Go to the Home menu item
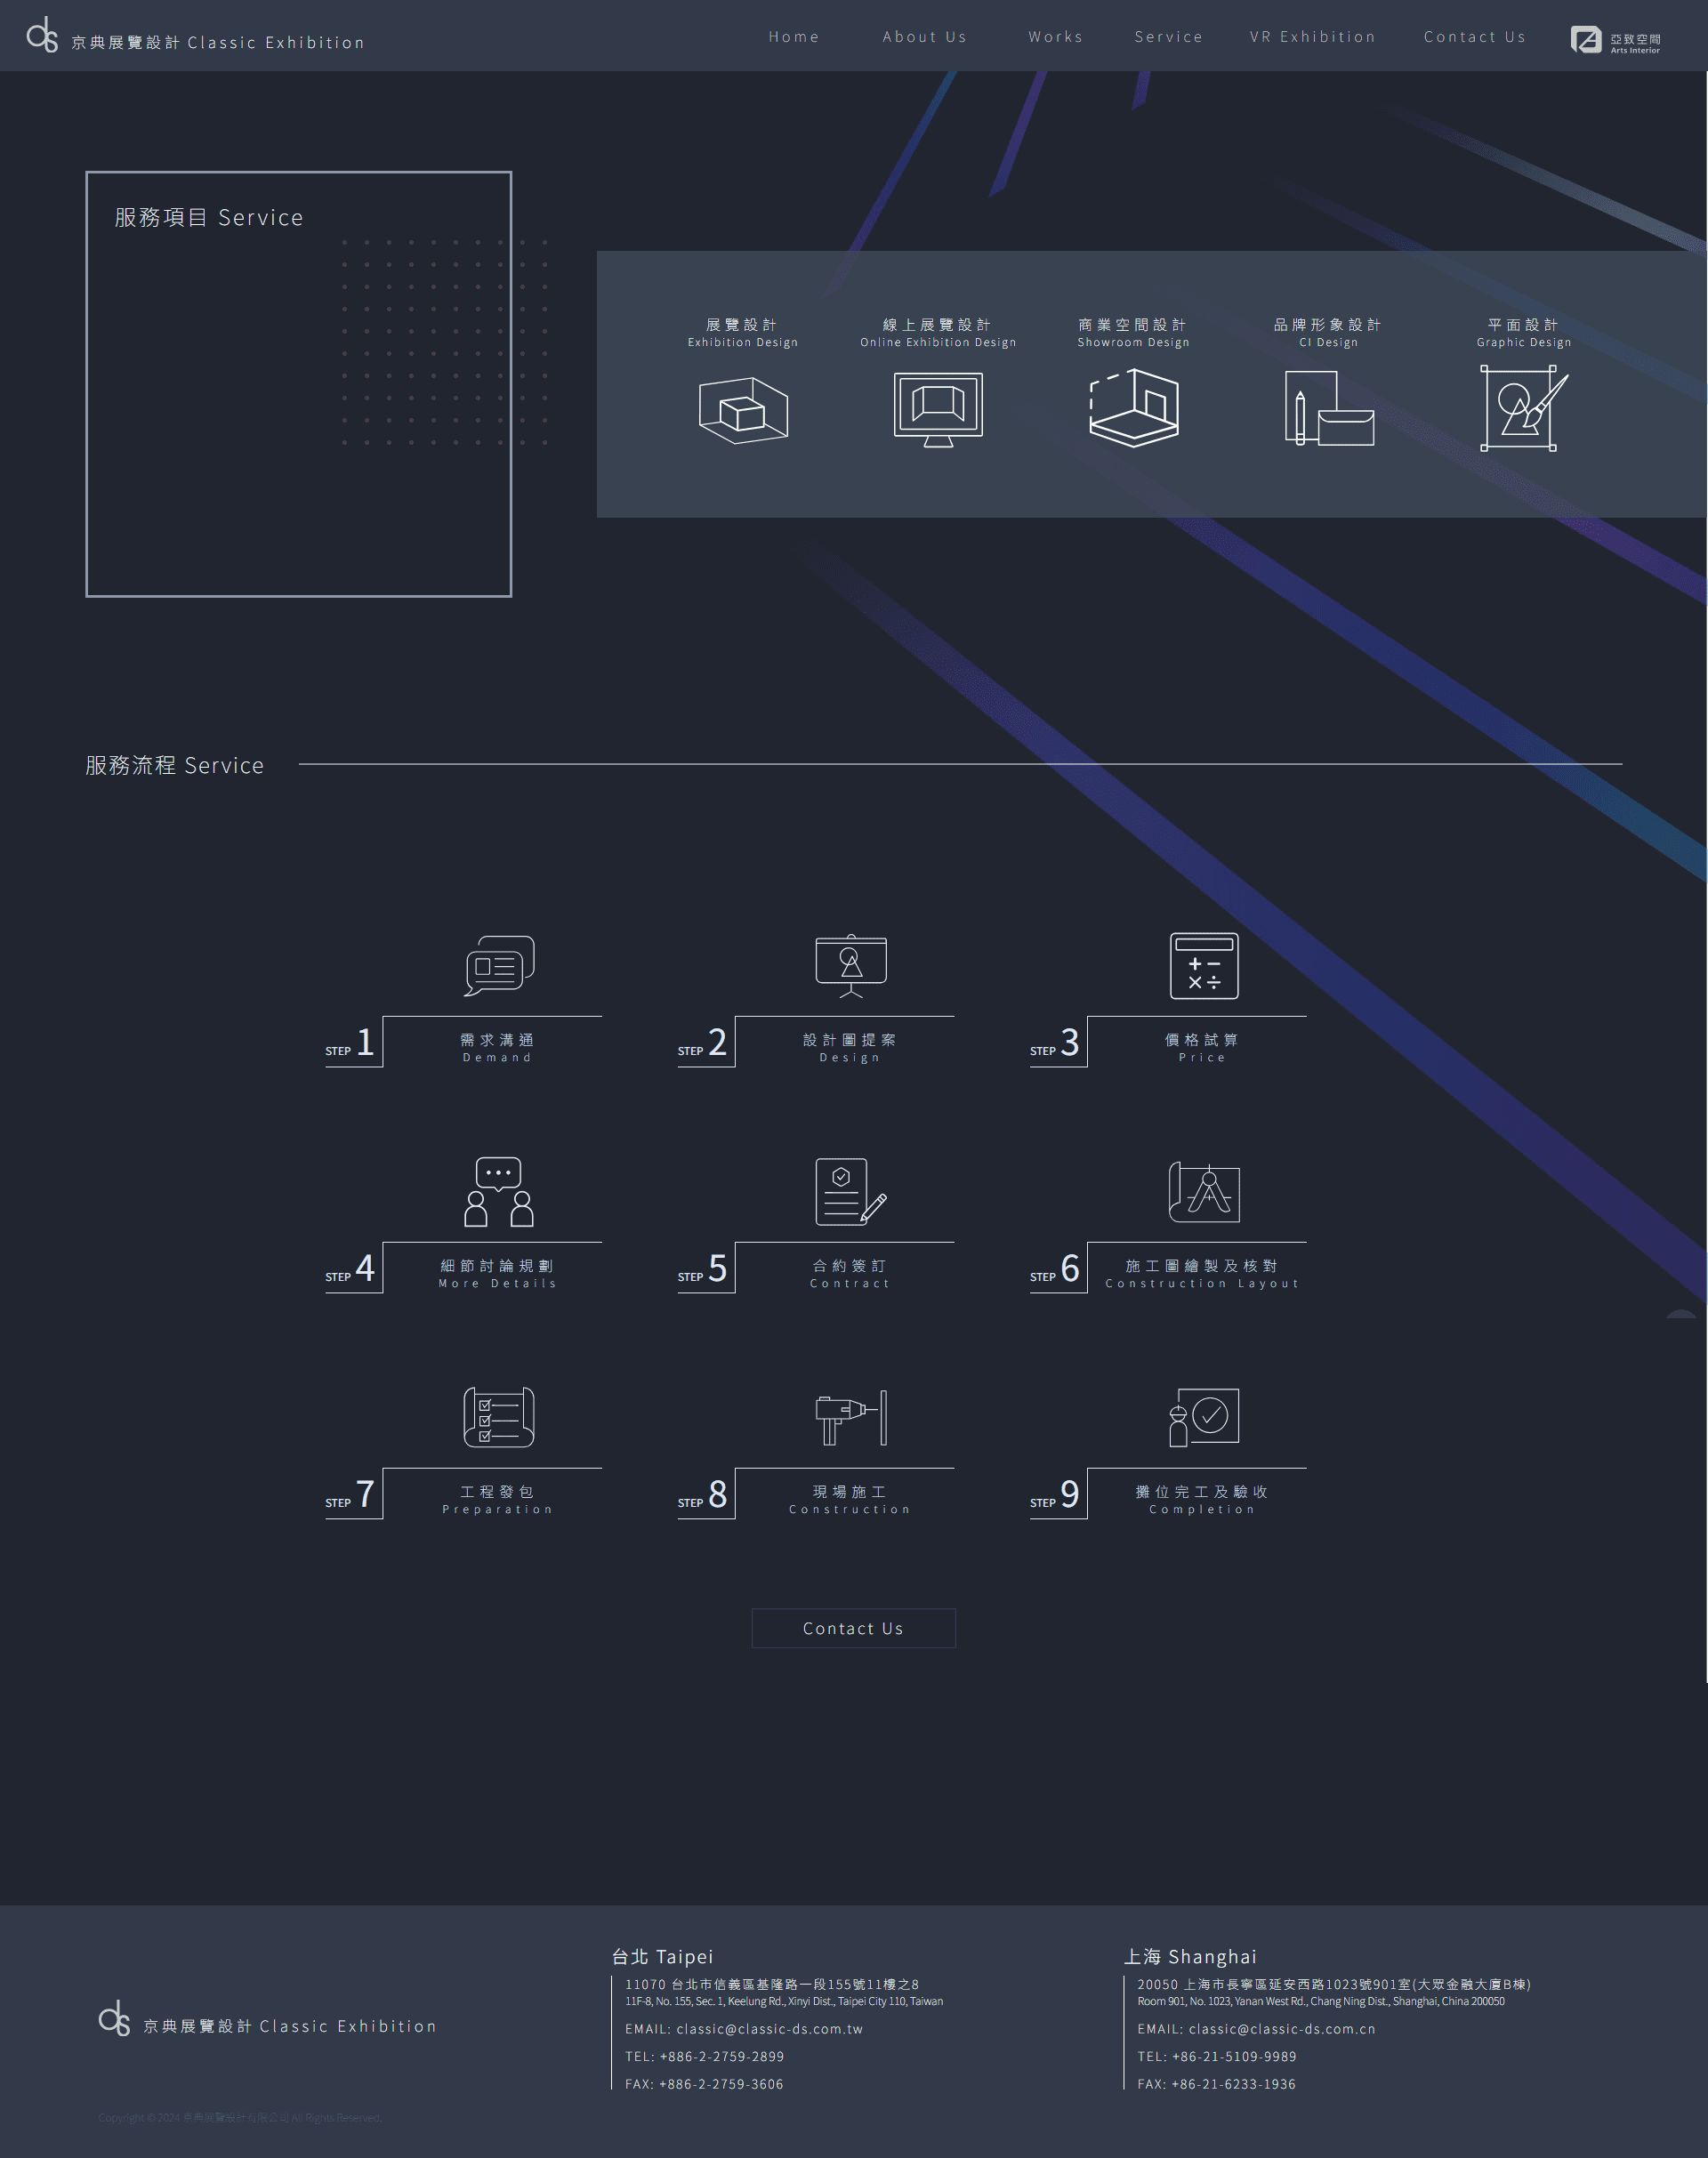This screenshot has width=1708, height=2158. [794, 37]
